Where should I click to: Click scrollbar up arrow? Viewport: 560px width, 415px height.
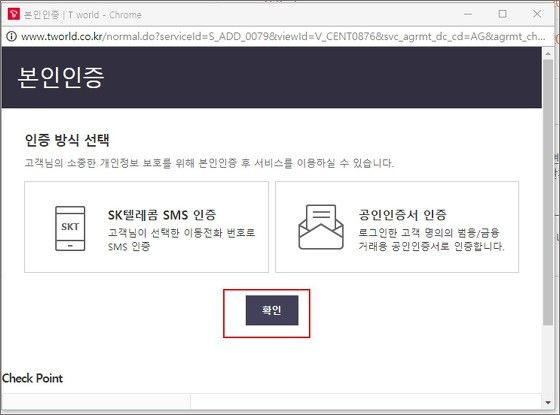pos(548,54)
